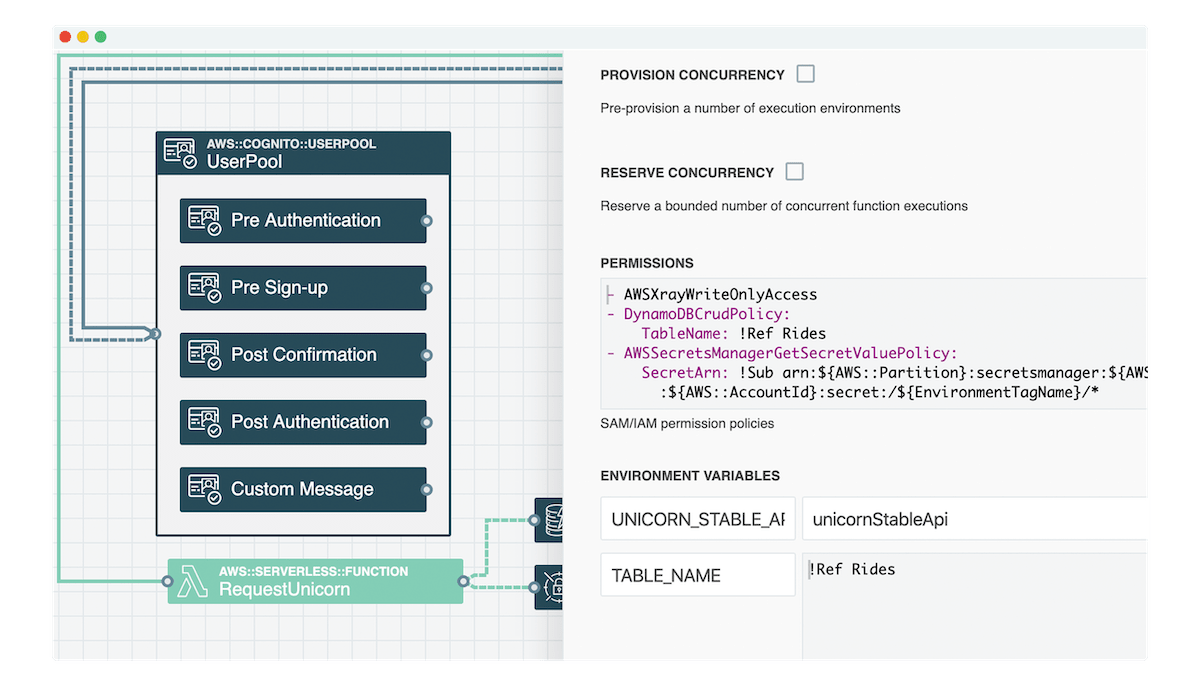Click the Custom Message trigger icon
The image size is (1200, 698).
[205, 489]
